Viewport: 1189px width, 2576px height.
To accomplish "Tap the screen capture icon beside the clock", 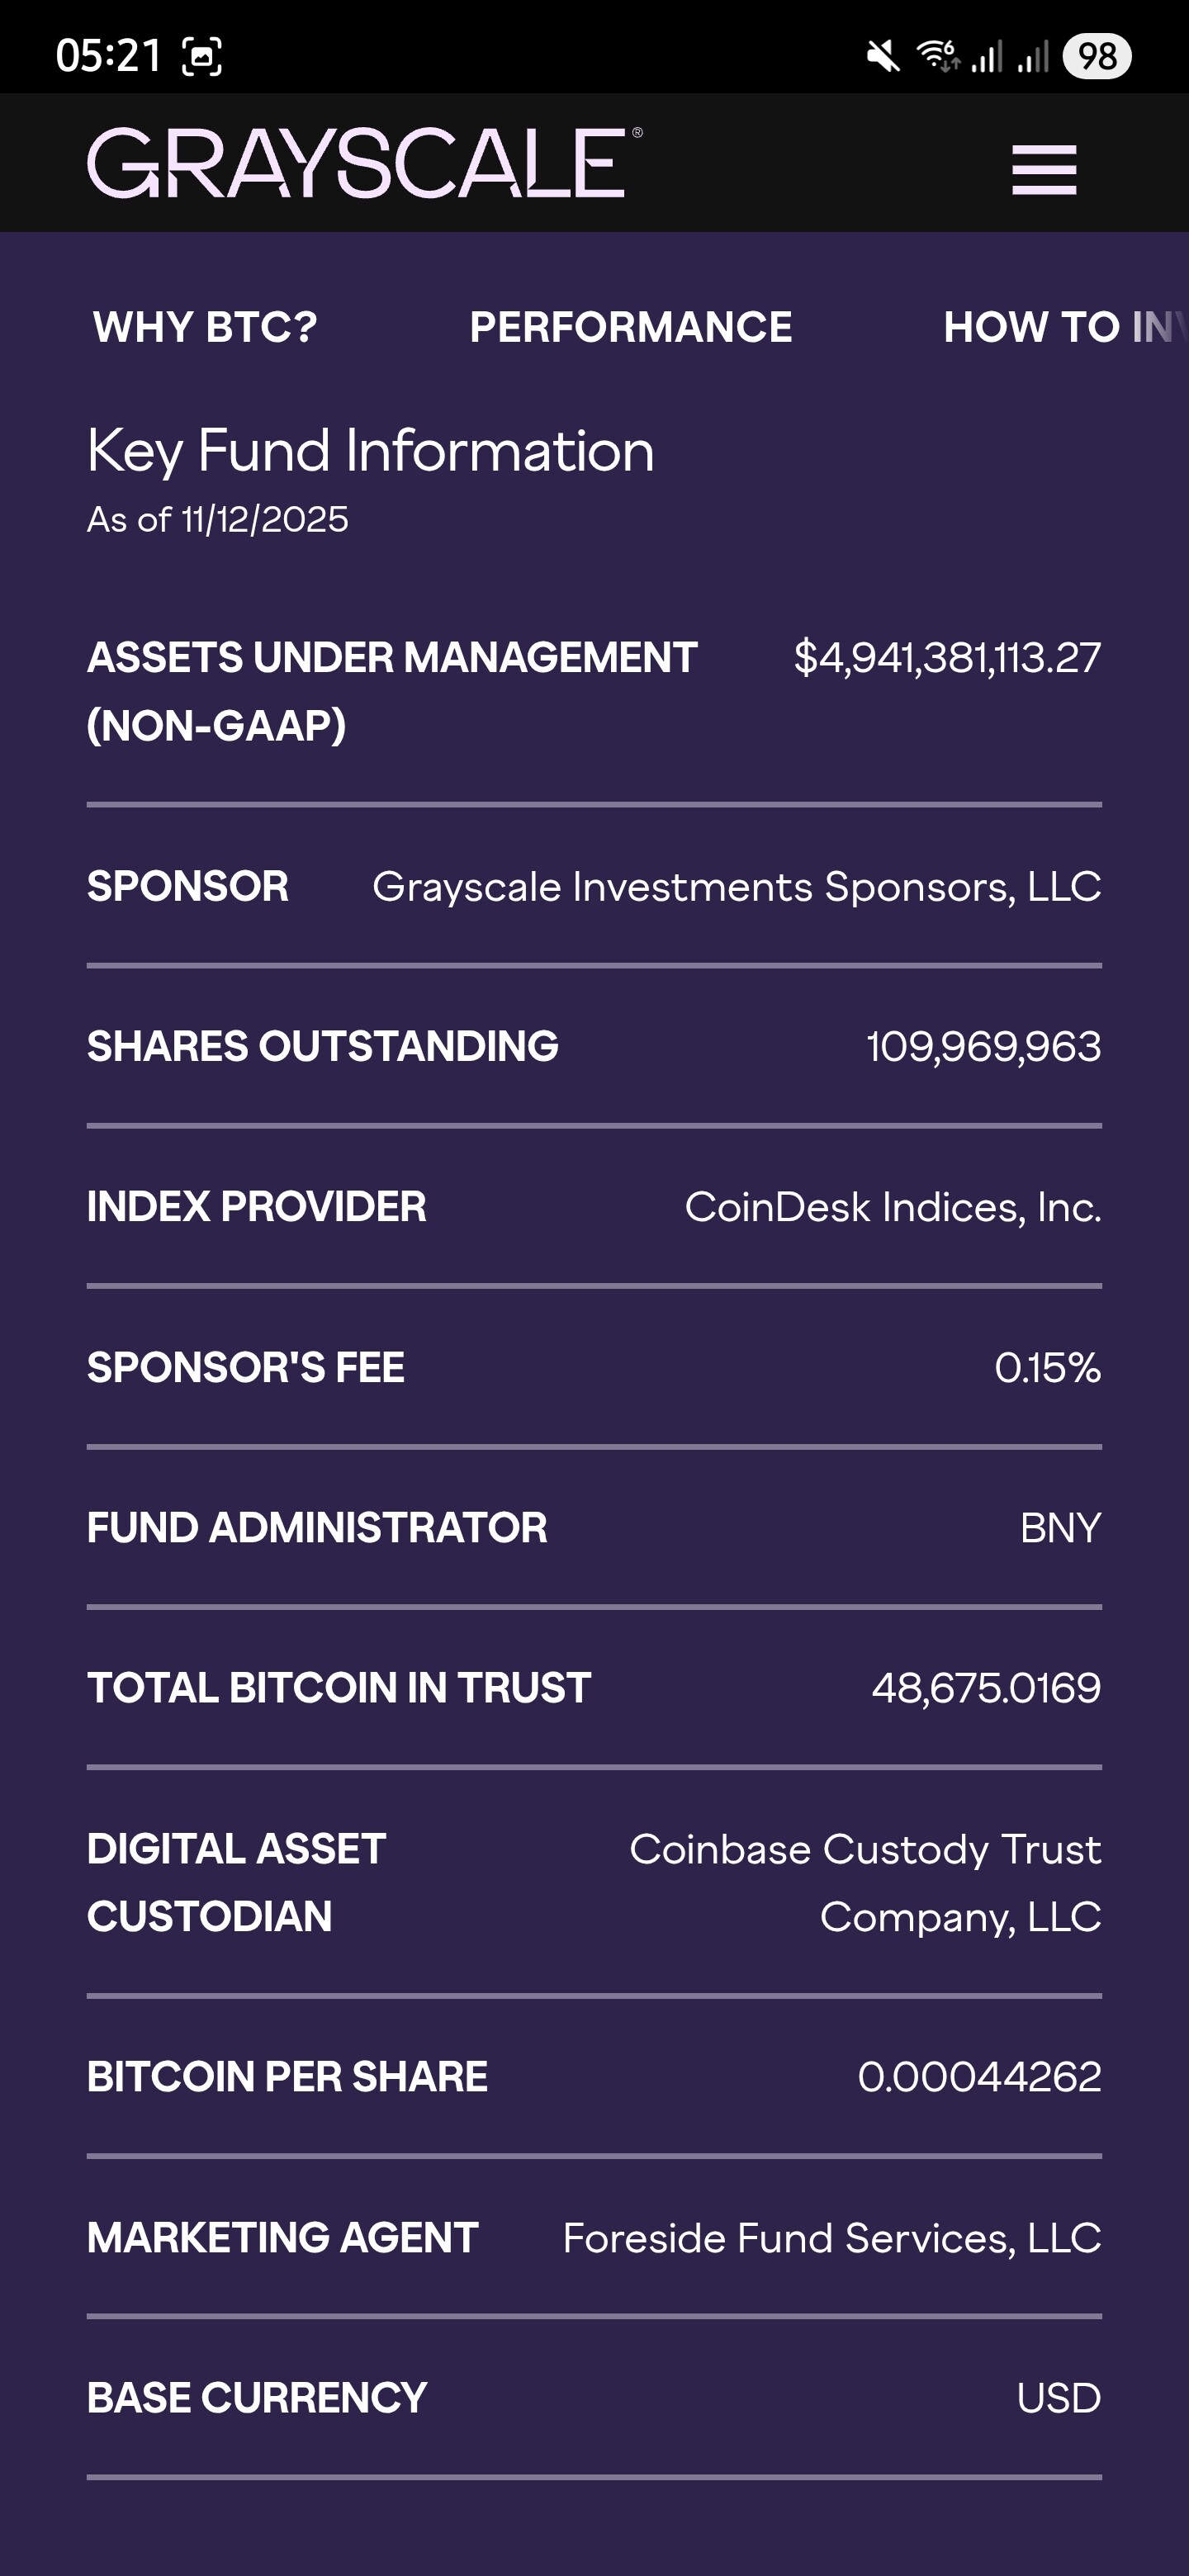I will point(202,57).
